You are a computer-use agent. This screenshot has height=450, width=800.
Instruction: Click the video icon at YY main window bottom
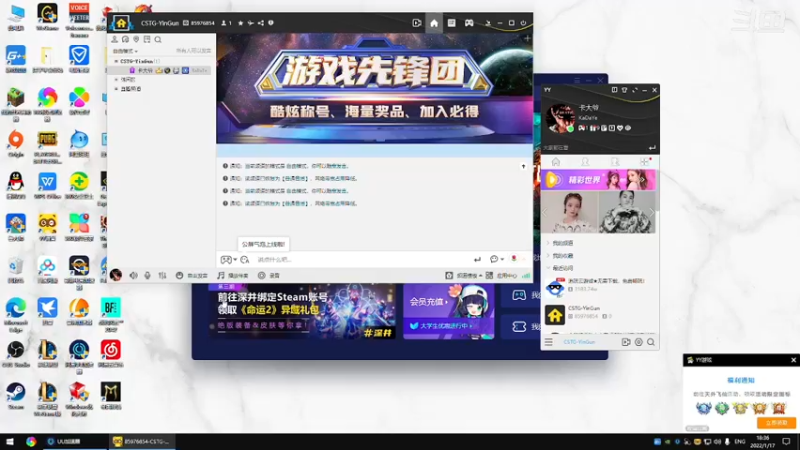pos(626,342)
